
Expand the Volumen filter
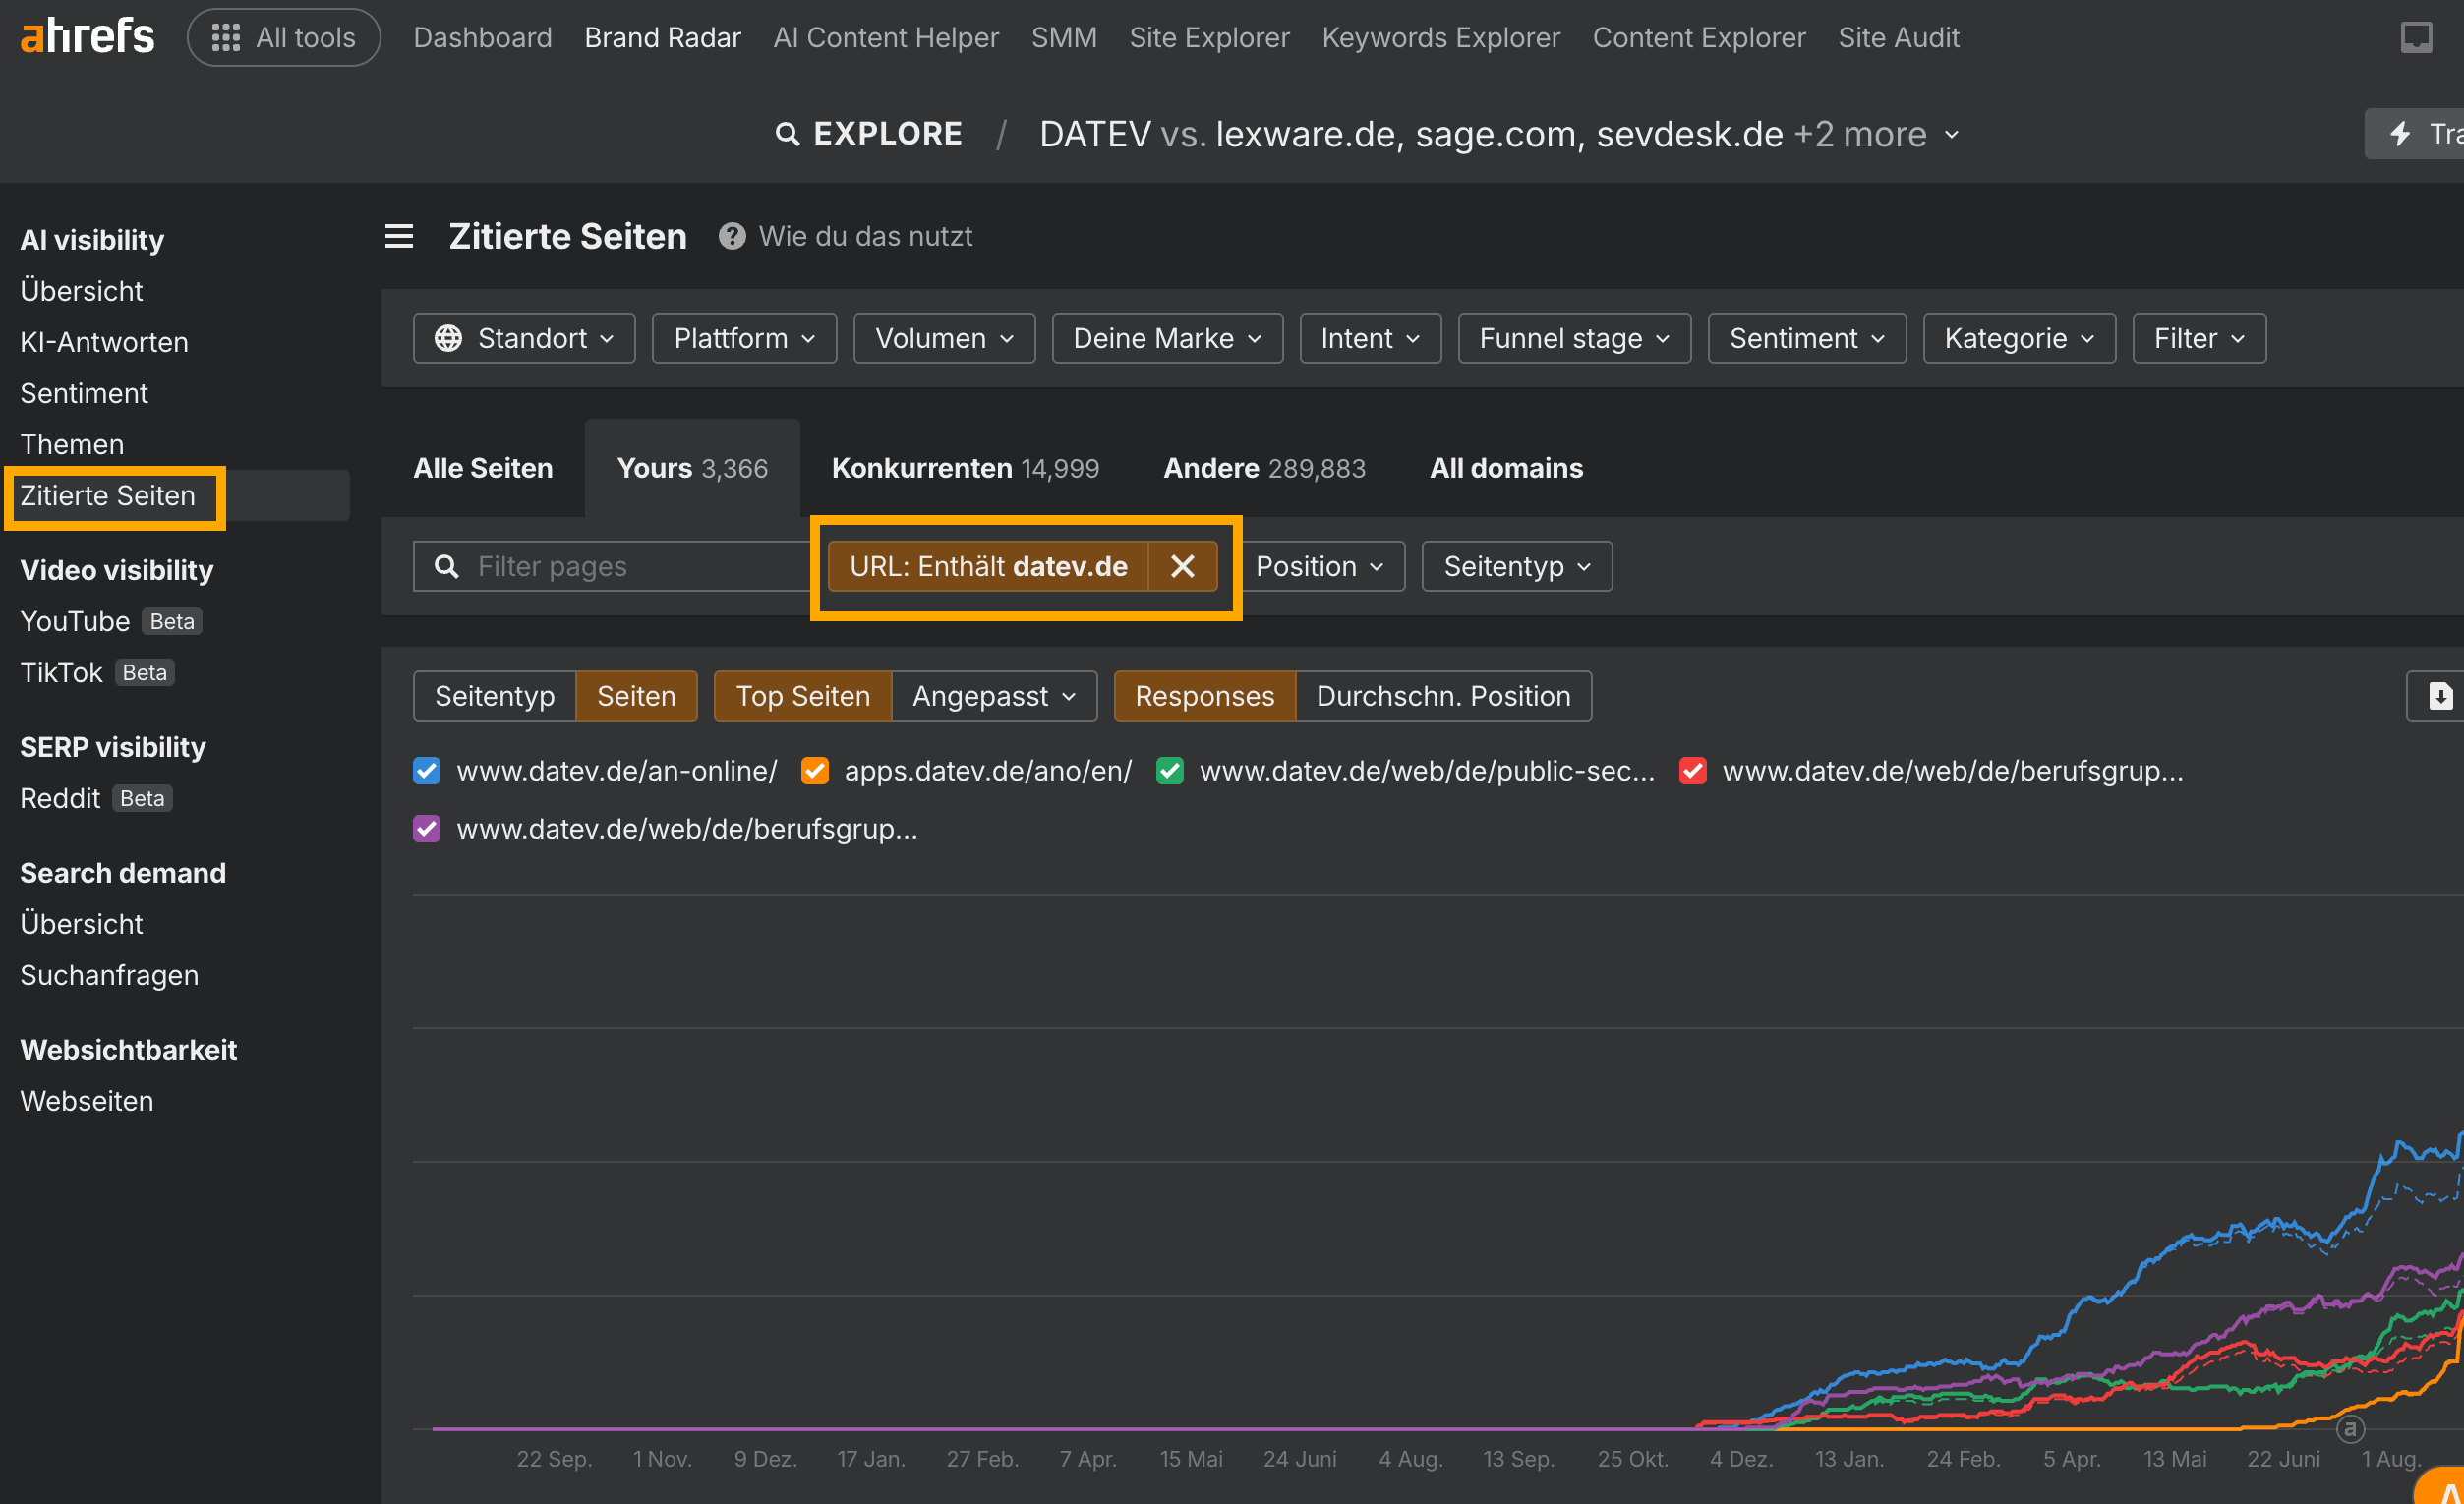click(x=944, y=339)
